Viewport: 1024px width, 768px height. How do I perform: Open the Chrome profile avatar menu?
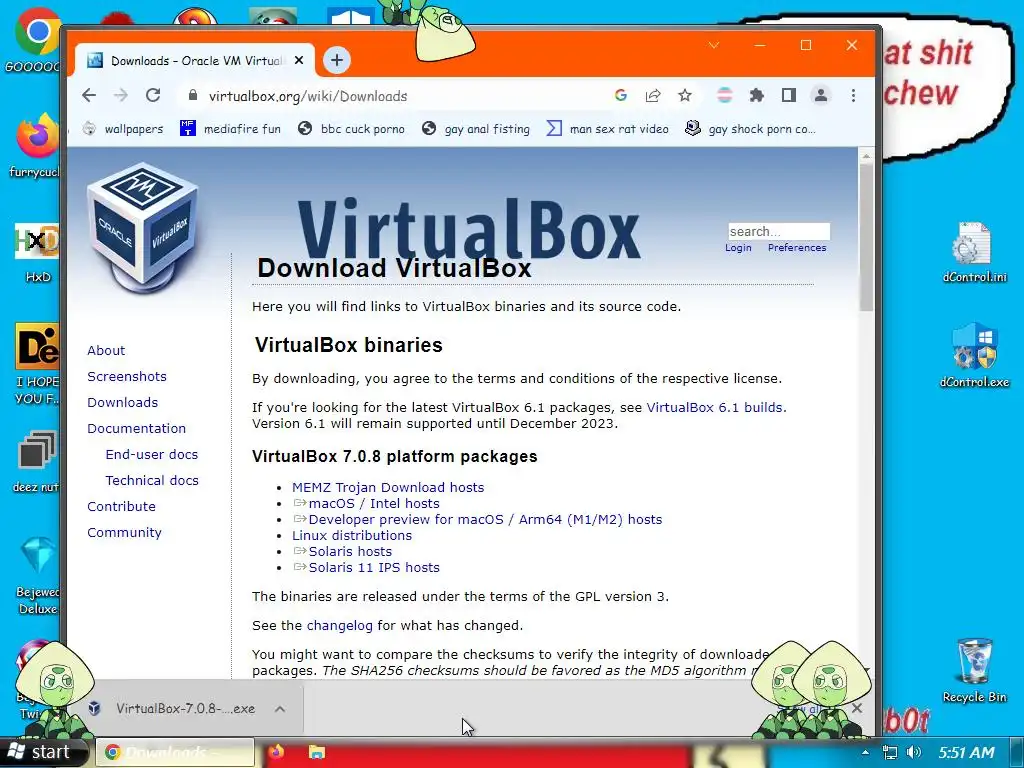point(820,95)
